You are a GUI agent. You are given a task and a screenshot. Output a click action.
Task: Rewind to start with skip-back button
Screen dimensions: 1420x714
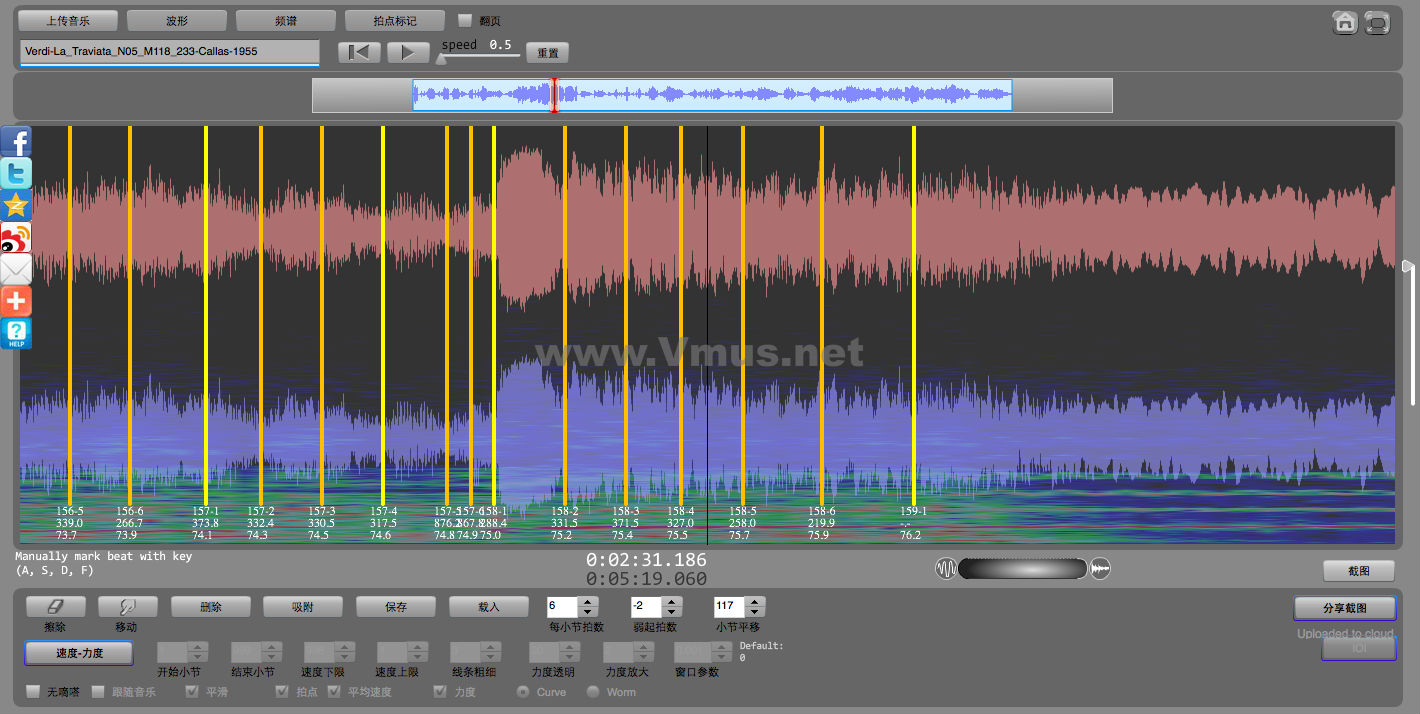359,53
